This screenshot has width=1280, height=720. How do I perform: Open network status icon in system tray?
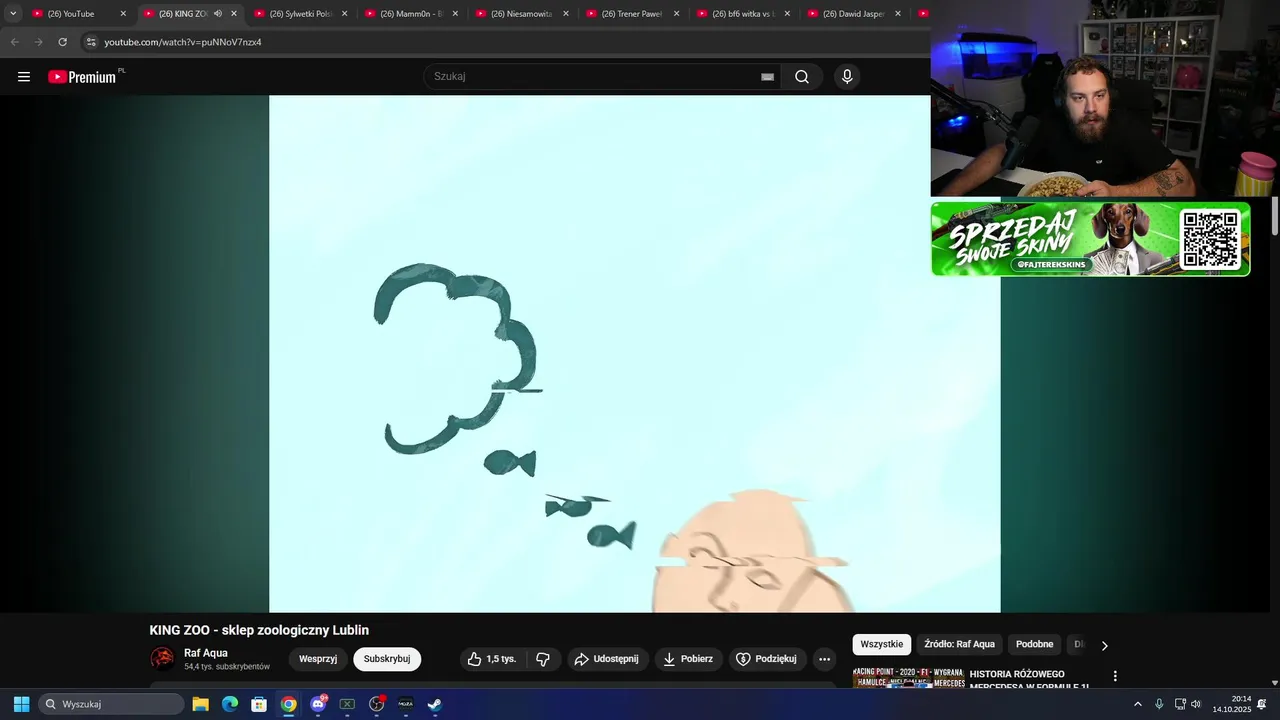tap(1180, 704)
